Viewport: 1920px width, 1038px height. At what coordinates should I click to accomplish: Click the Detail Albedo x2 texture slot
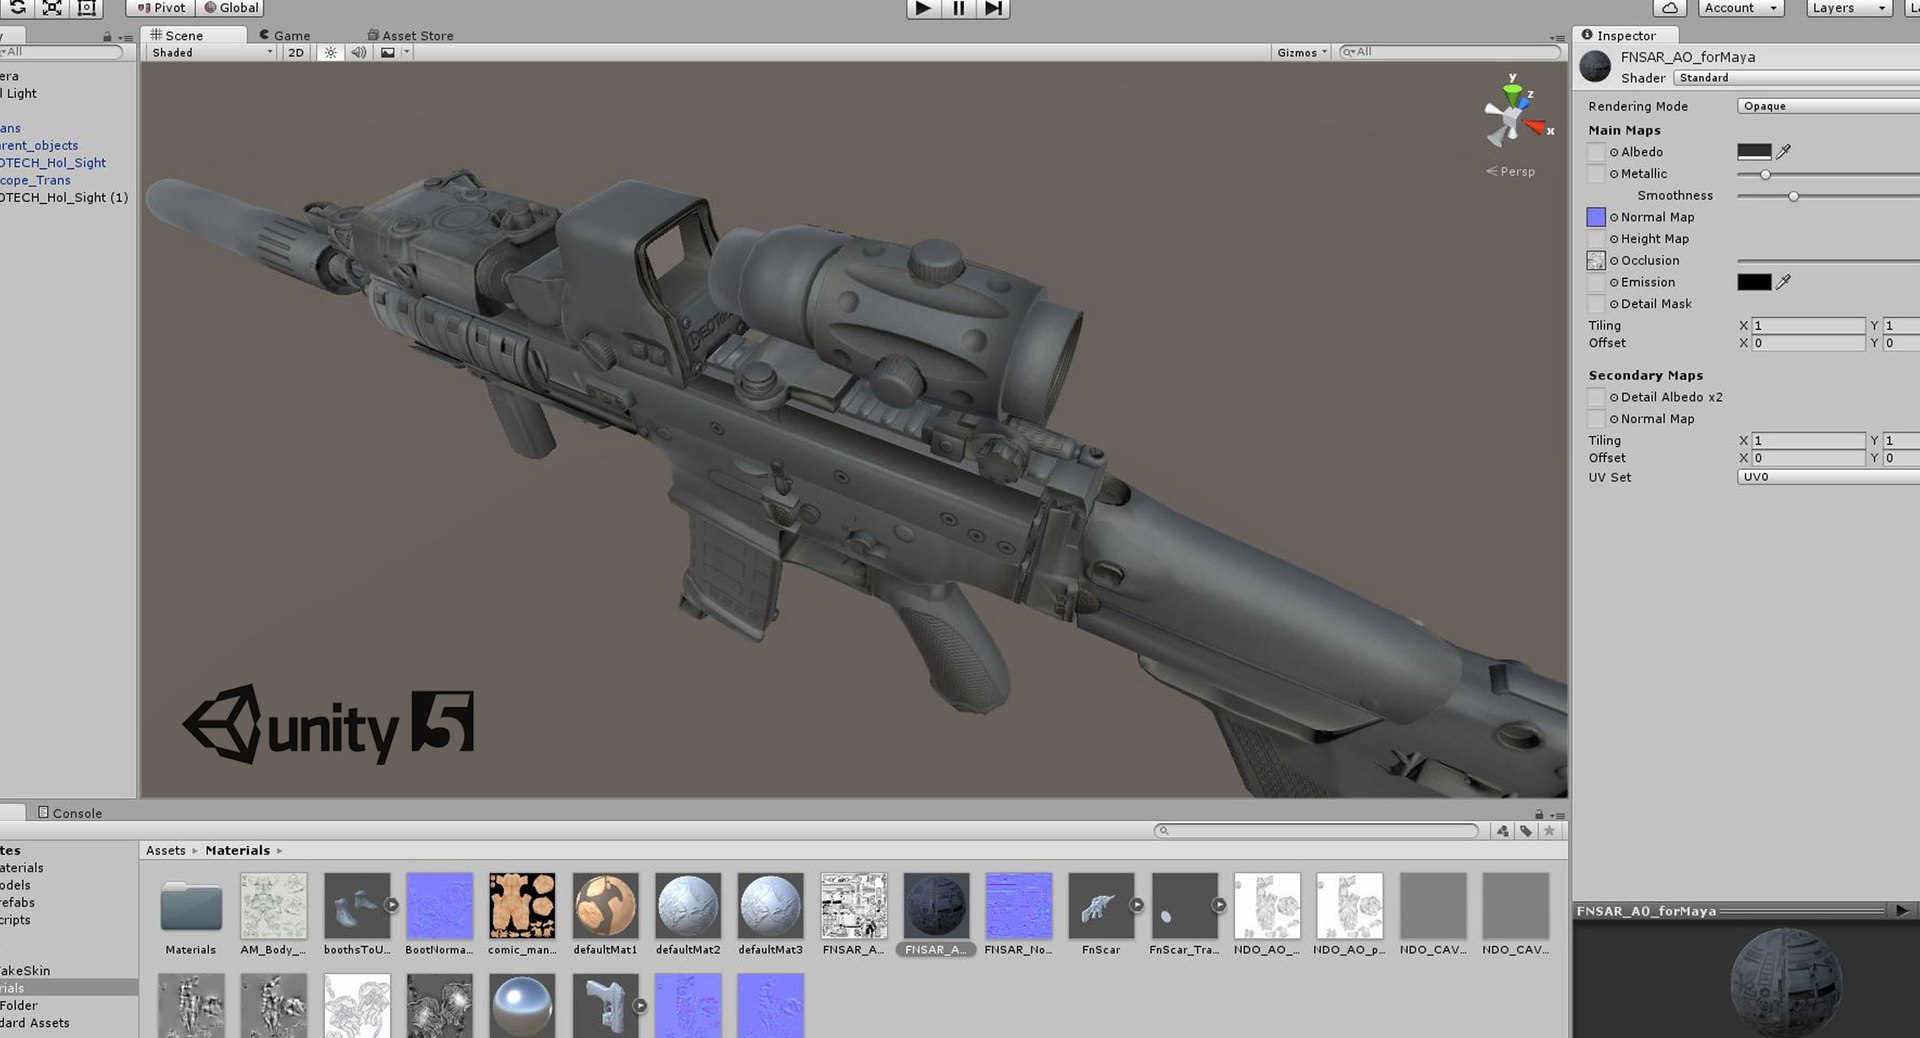pos(1596,397)
